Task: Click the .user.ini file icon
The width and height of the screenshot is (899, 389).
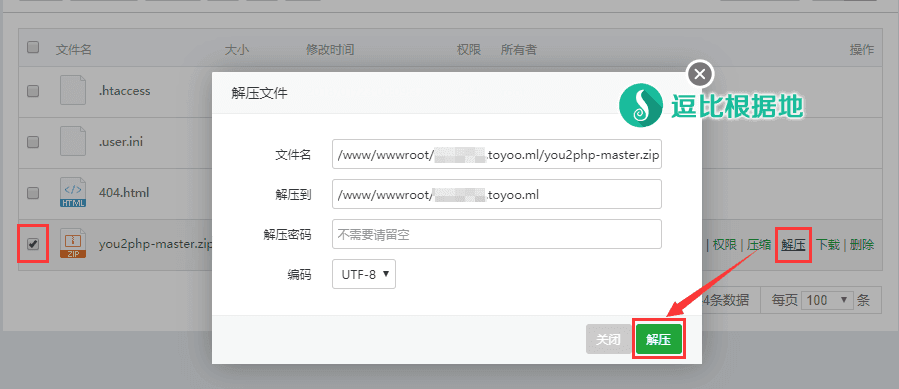Action: pyautogui.click(x=73, y=142)
